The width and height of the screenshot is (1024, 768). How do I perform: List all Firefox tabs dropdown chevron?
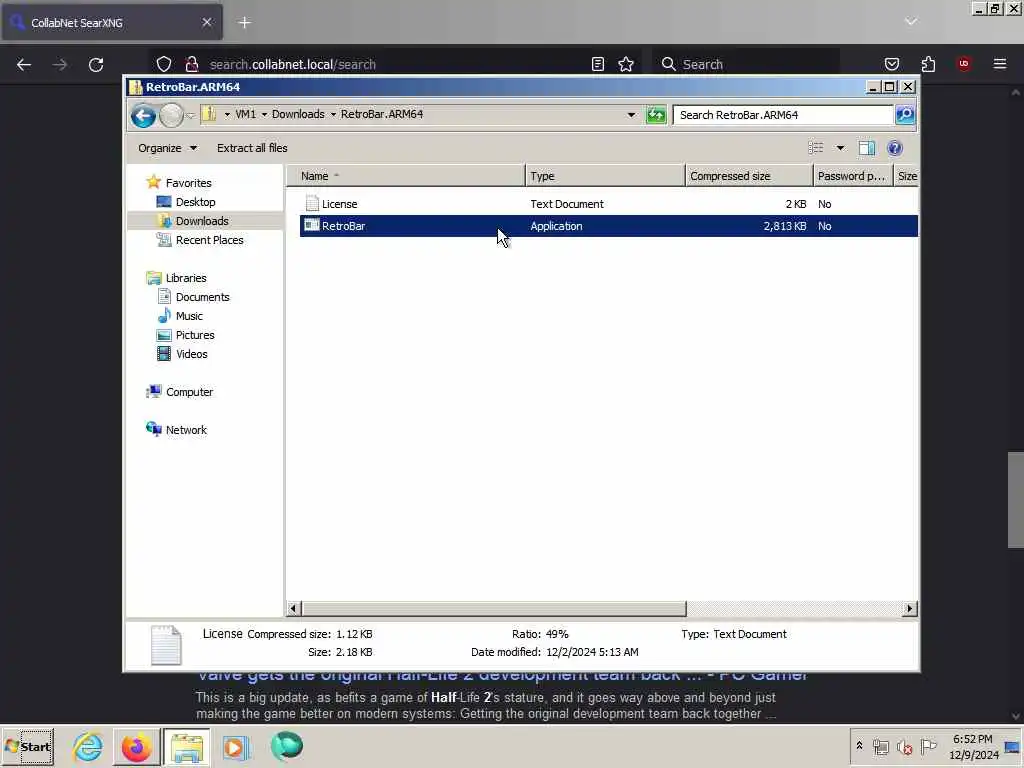point(911,22)
